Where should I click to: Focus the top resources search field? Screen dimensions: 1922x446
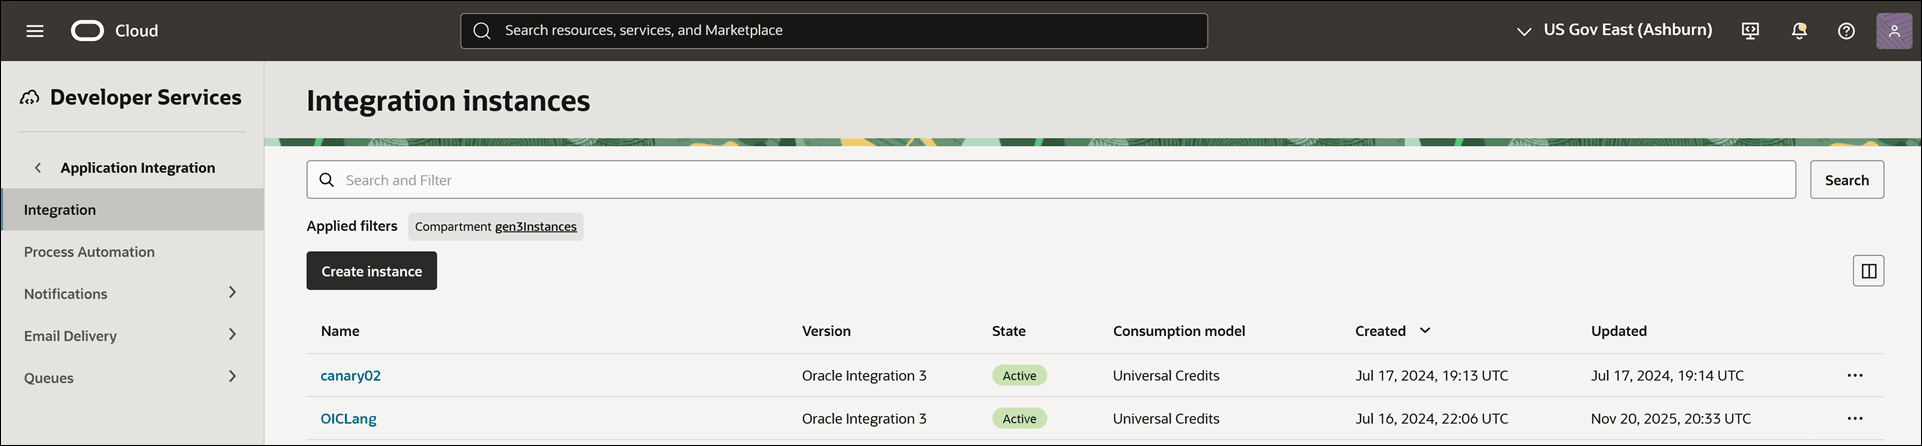(834, 31)
